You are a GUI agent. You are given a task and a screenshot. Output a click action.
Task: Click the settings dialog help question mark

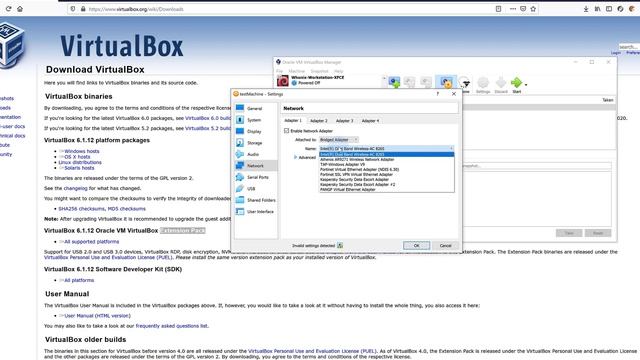coord(438,94)
